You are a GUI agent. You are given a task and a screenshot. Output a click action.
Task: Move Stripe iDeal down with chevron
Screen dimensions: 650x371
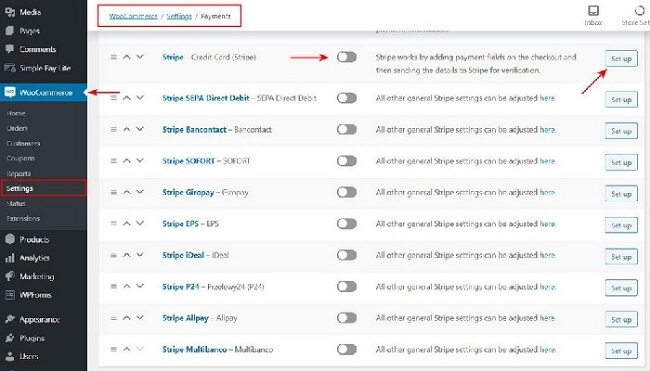click(x=140, y=255)
